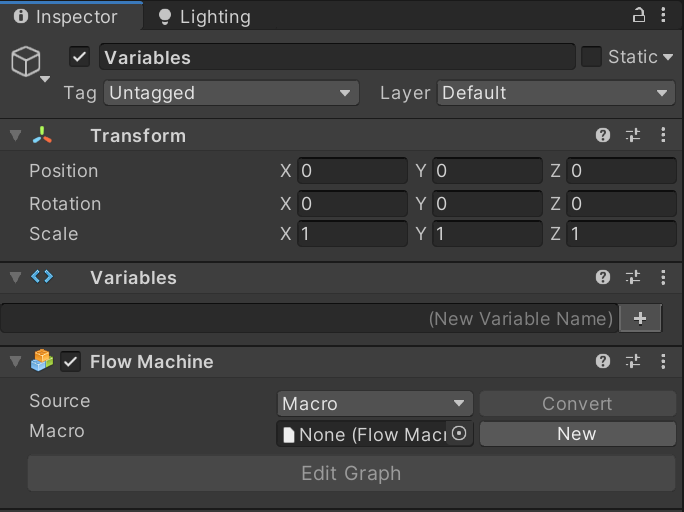The width and height of the screenshot is (684, 512).
Task: Click the GameObject cube icon
Action: [26, 61]
